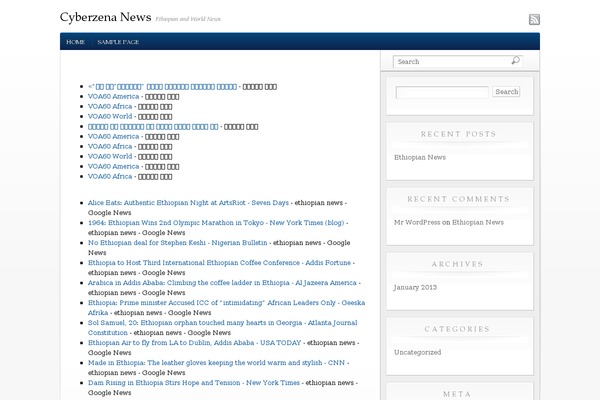The width and height of the screenshot is (600, 400).
Task: Click the Ethiopian and World News tagline
Action: (x=188, y=19)
